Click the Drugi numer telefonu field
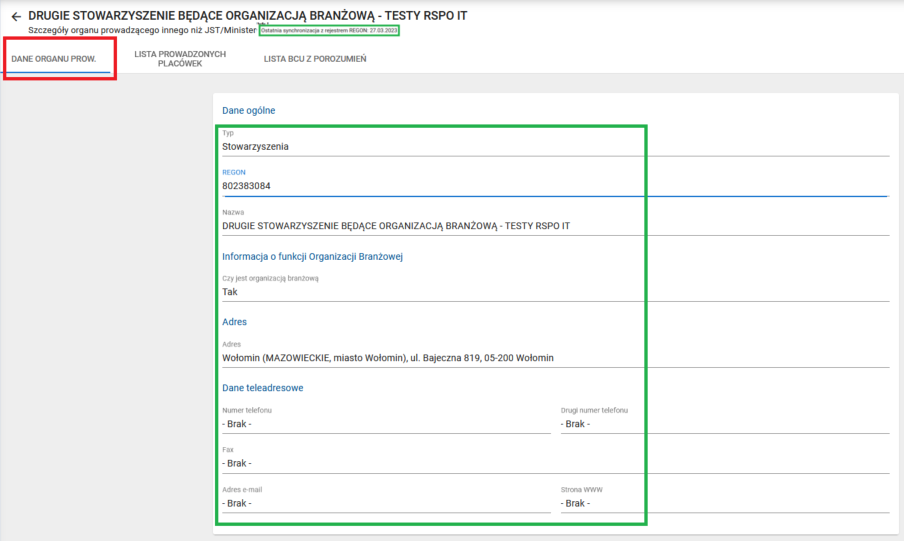Image resolution: width=904 pixels, height=541 pixels. pyautogui.click(x=724, y=424)
